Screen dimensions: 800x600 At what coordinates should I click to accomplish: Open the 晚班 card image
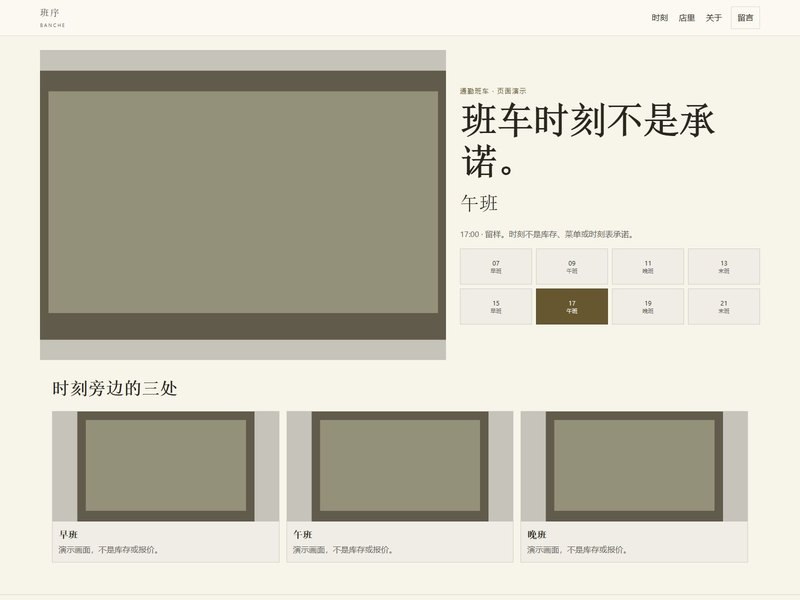point(634,466)
